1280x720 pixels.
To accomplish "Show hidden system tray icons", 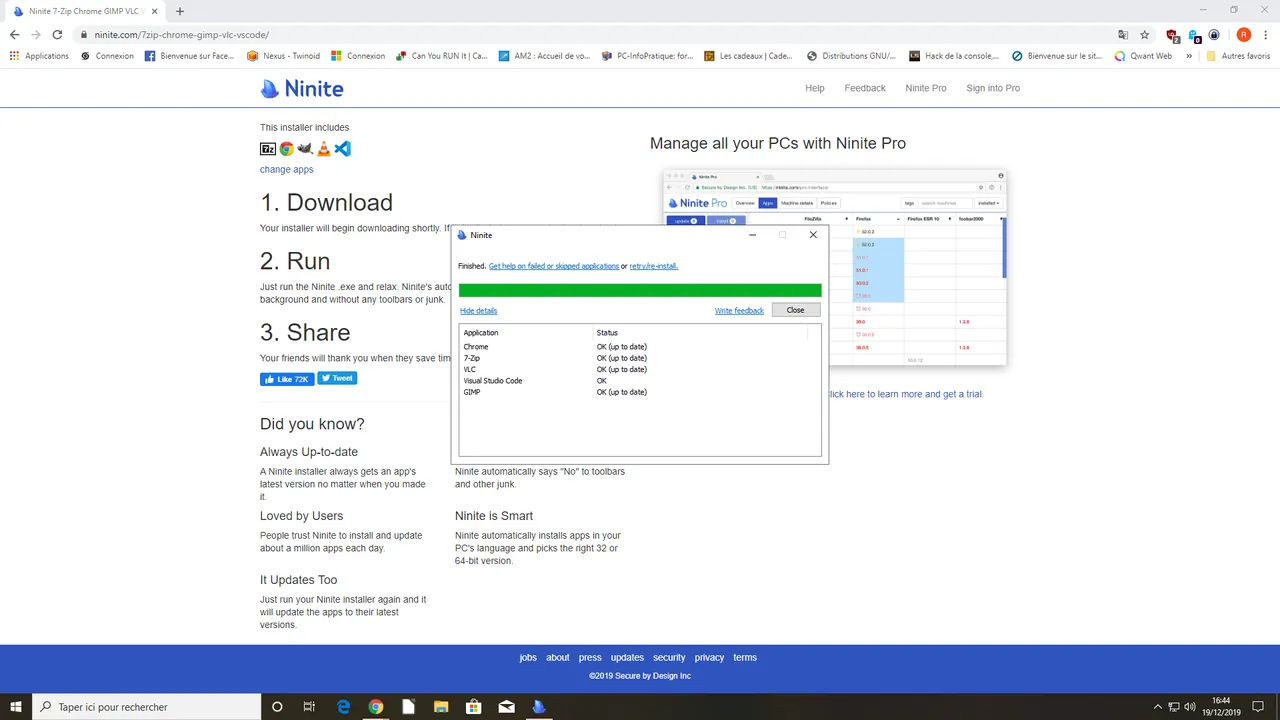I will click(1158, 707).
